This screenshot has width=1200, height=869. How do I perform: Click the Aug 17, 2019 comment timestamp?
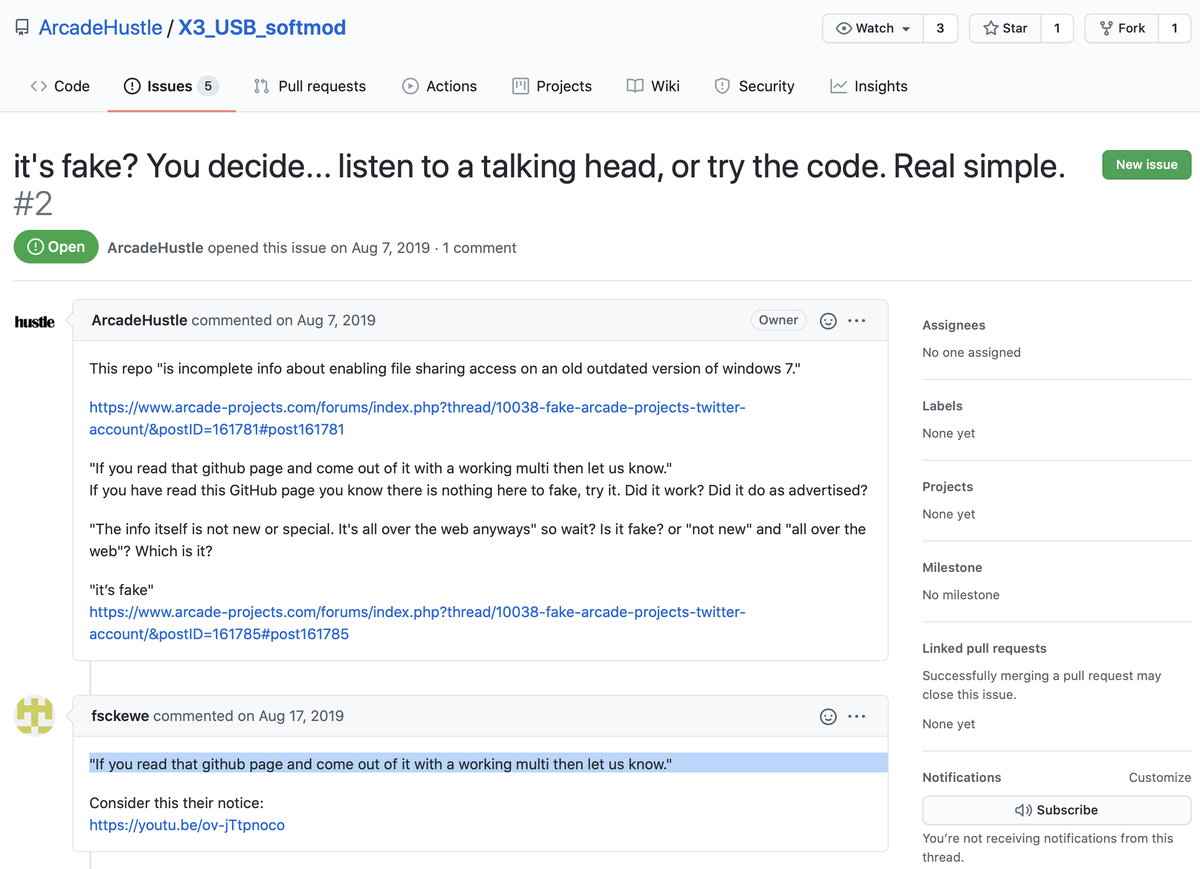pos(301,716)
